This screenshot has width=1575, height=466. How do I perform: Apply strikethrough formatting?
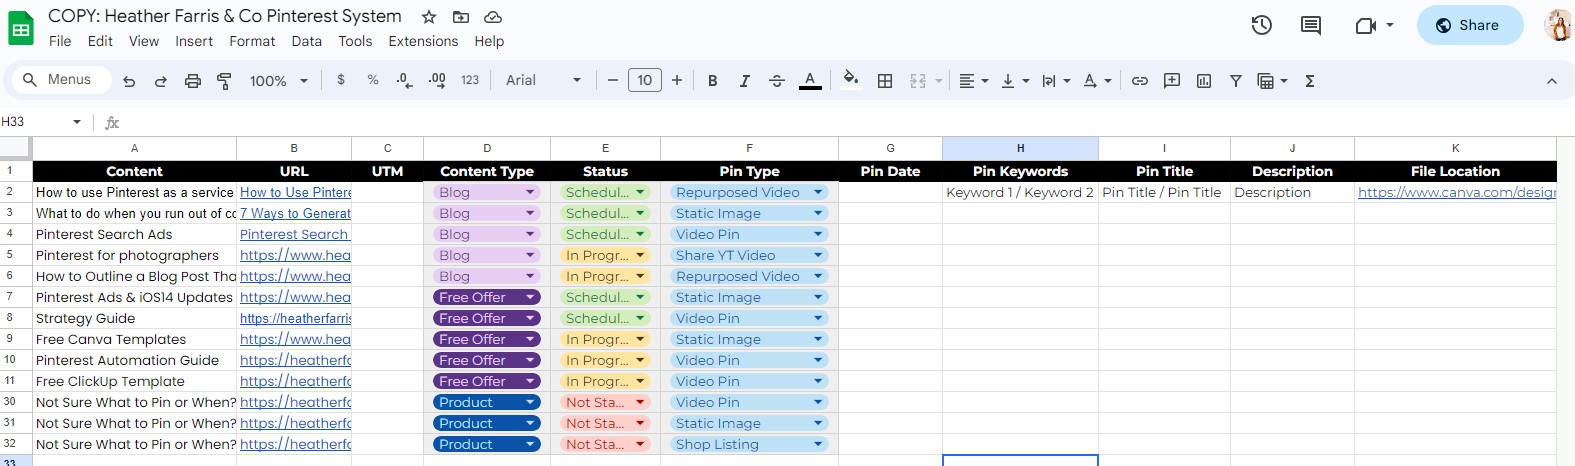777,81
